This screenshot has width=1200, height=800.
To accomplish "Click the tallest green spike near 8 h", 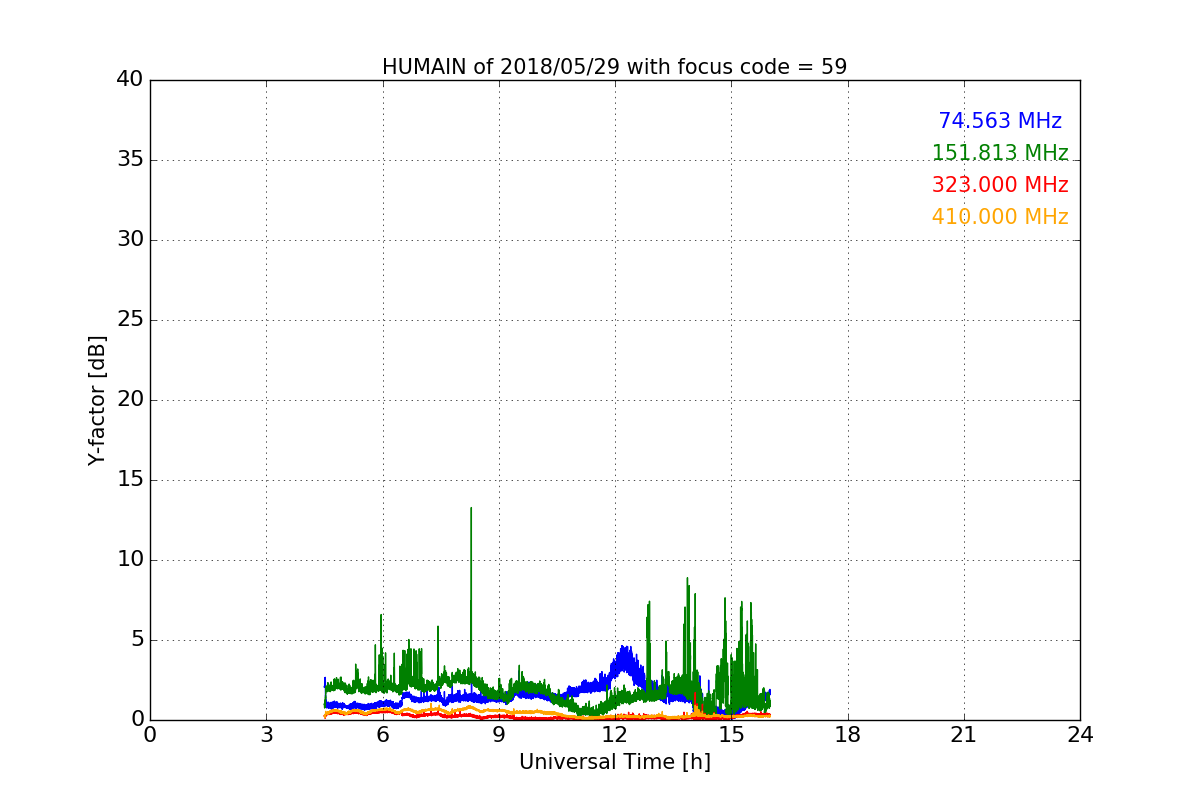I will coord(471,590).
